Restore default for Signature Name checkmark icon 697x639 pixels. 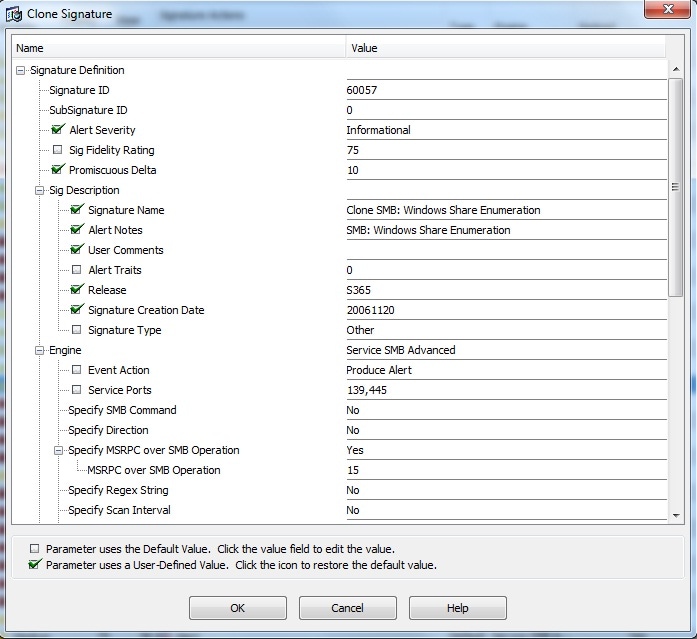(x=77, y=209)
